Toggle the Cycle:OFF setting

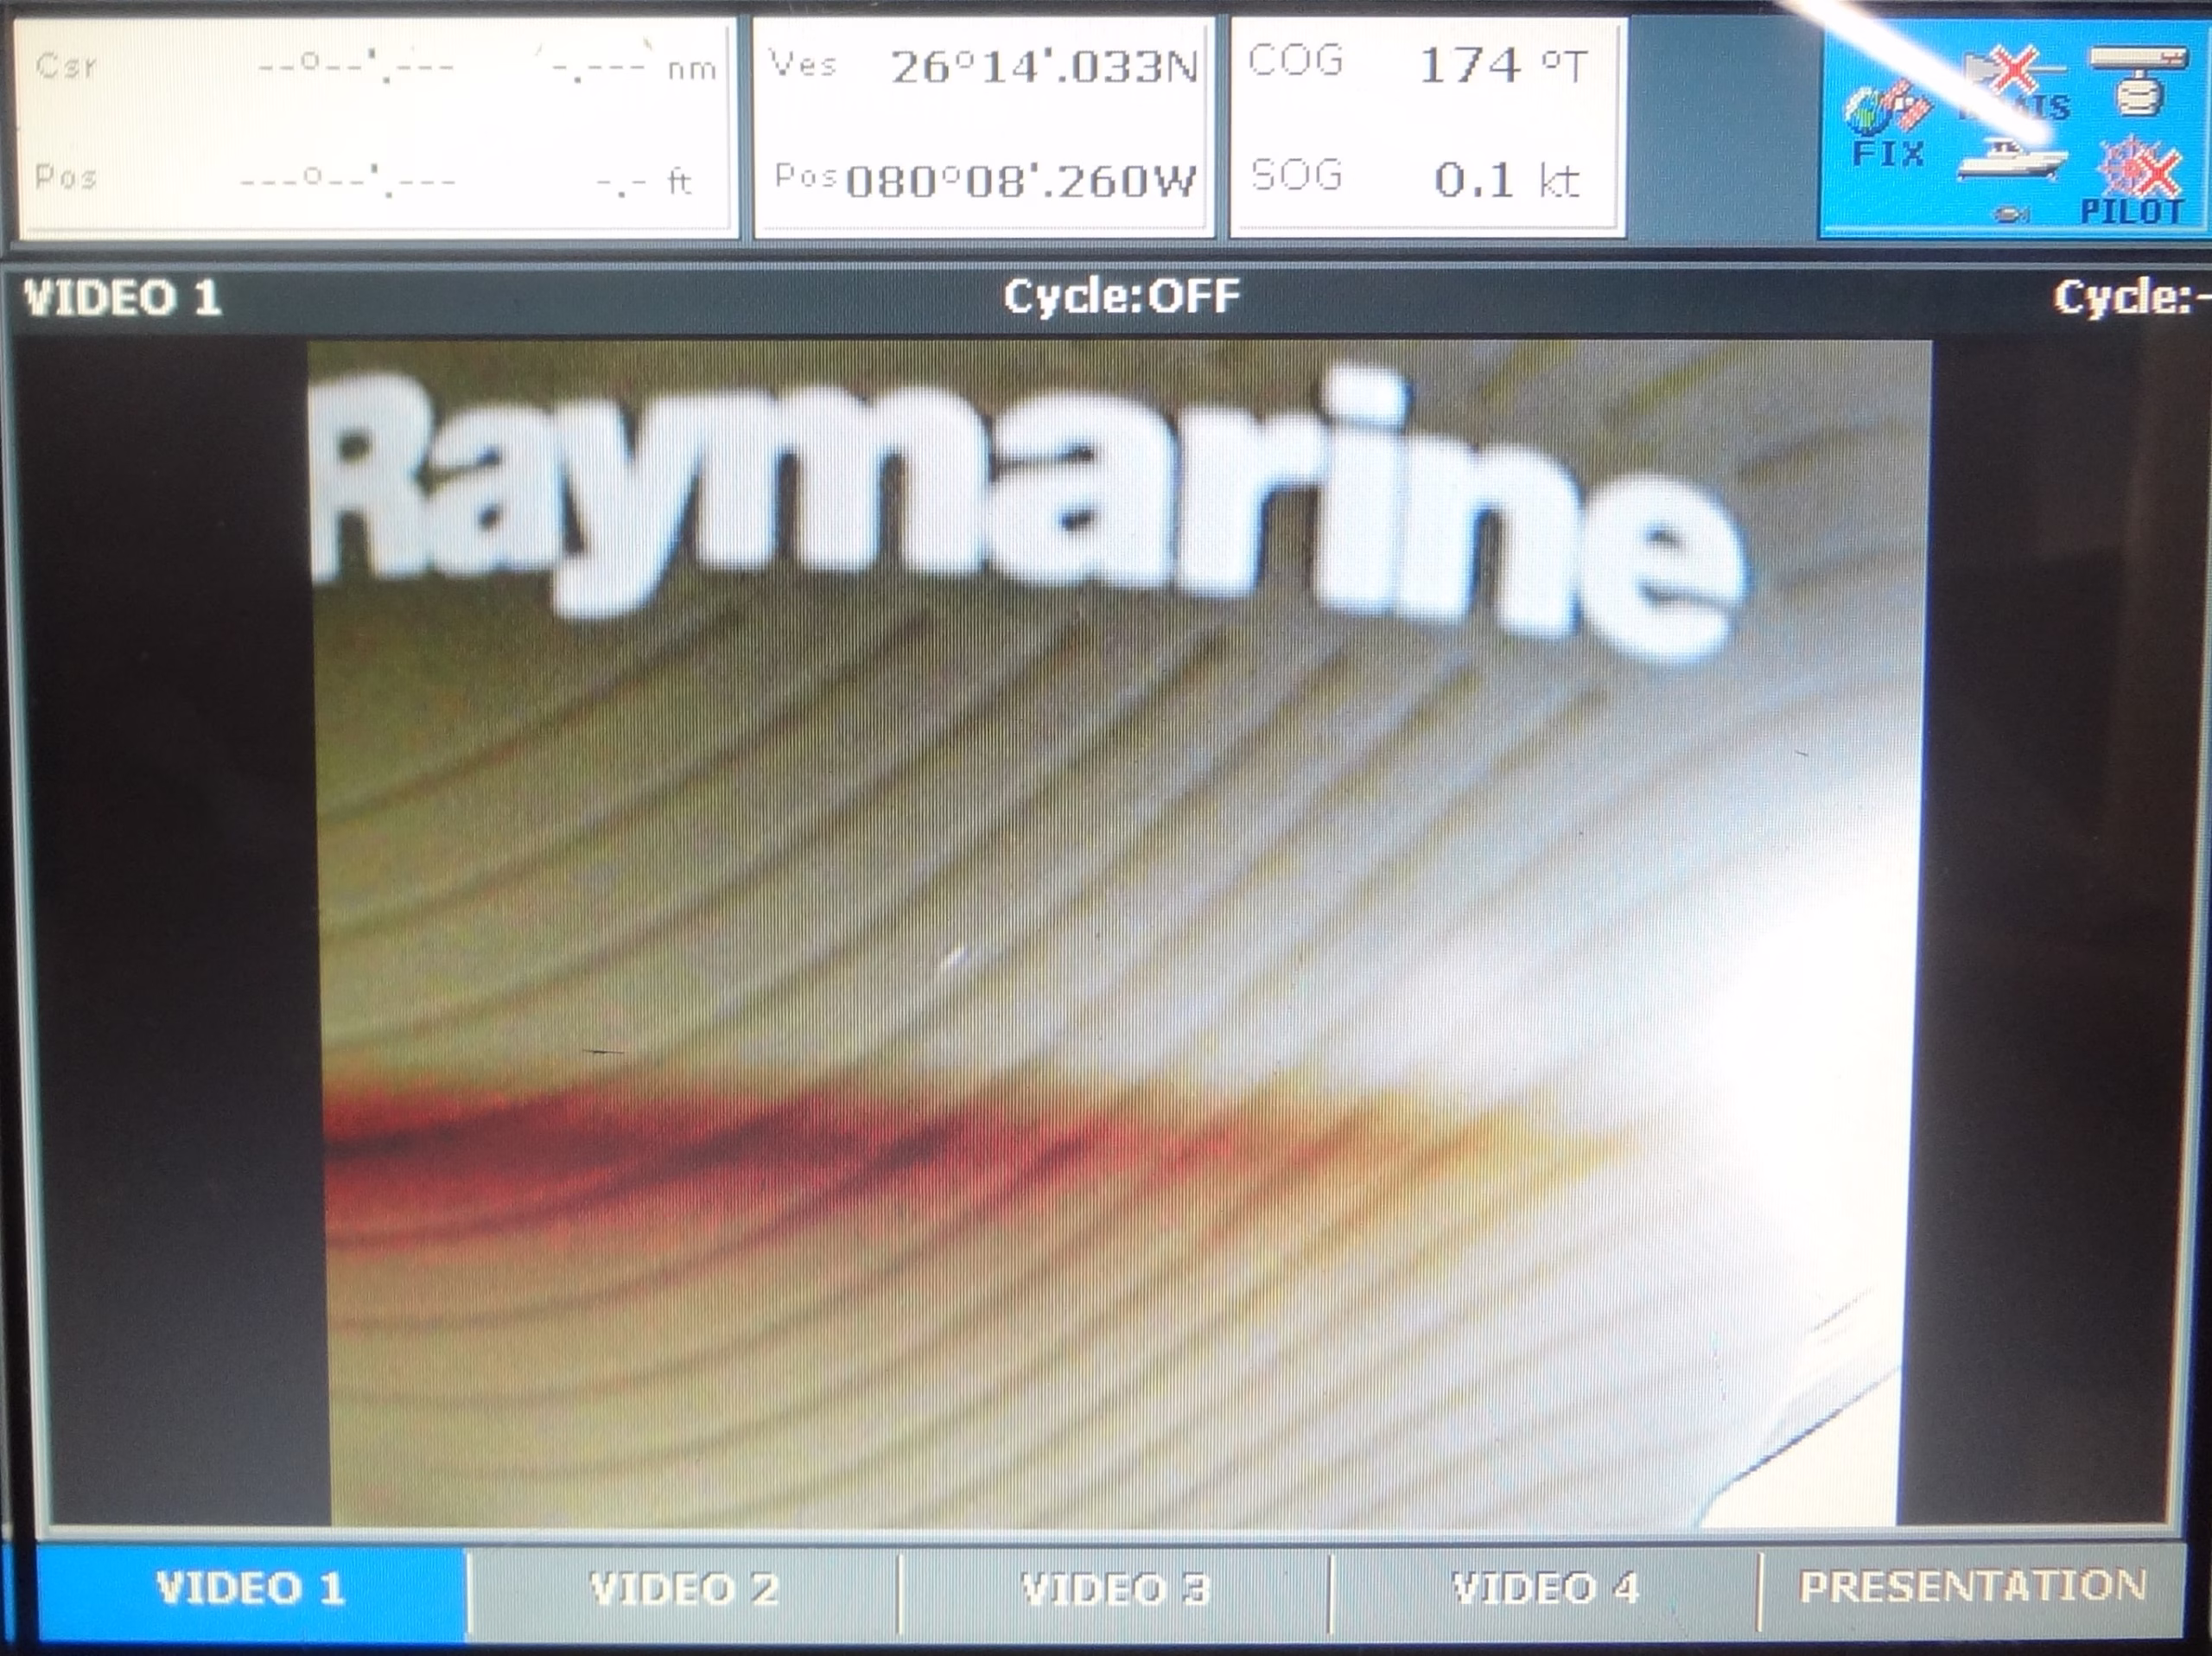point(1121,296)
